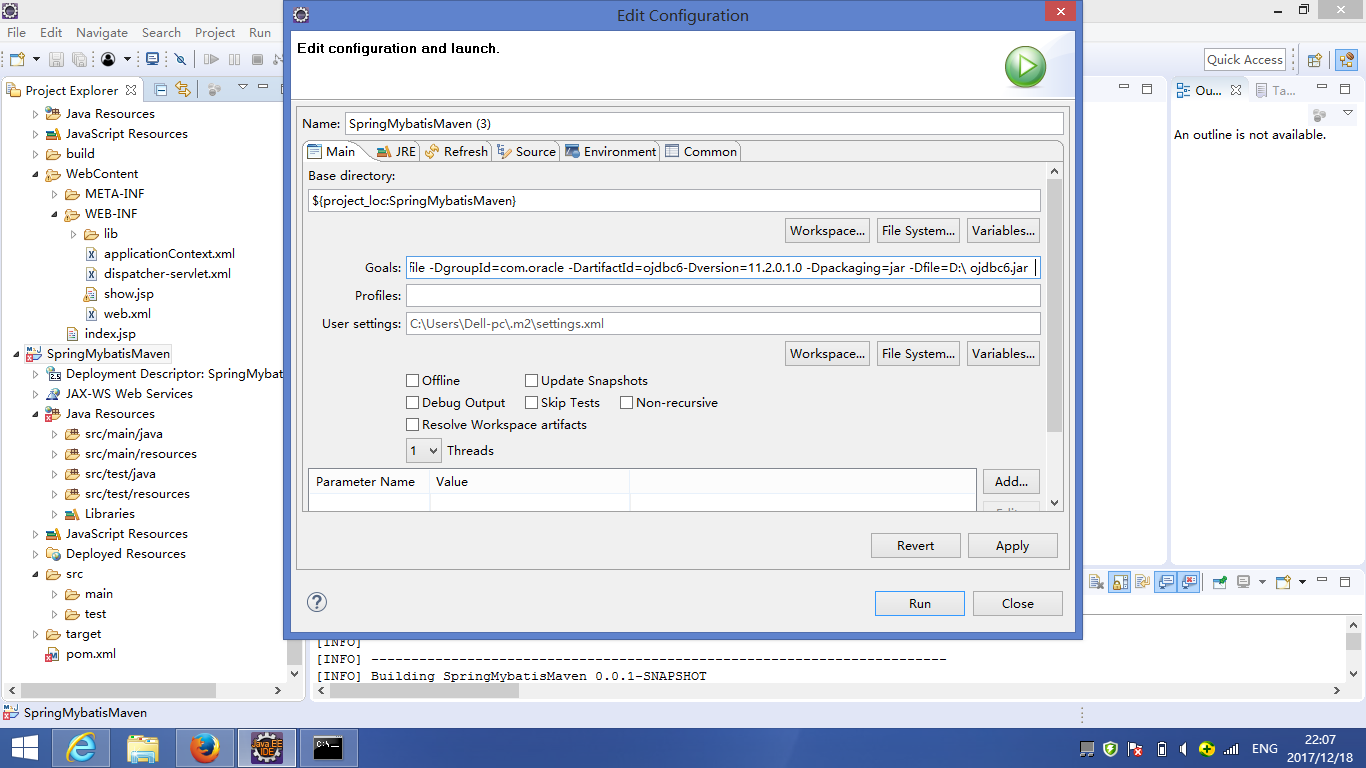This screenshot has height=768, width=1366.
Task: Collapse the WebContent folder
Action: click(x=36, y=174)
